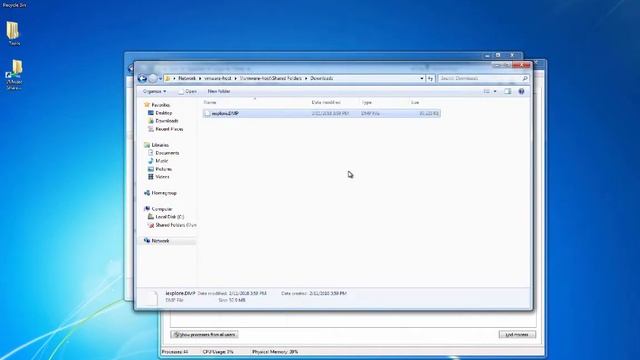Open the Organize menu
The image size is (640, 360).
(154, 91)
